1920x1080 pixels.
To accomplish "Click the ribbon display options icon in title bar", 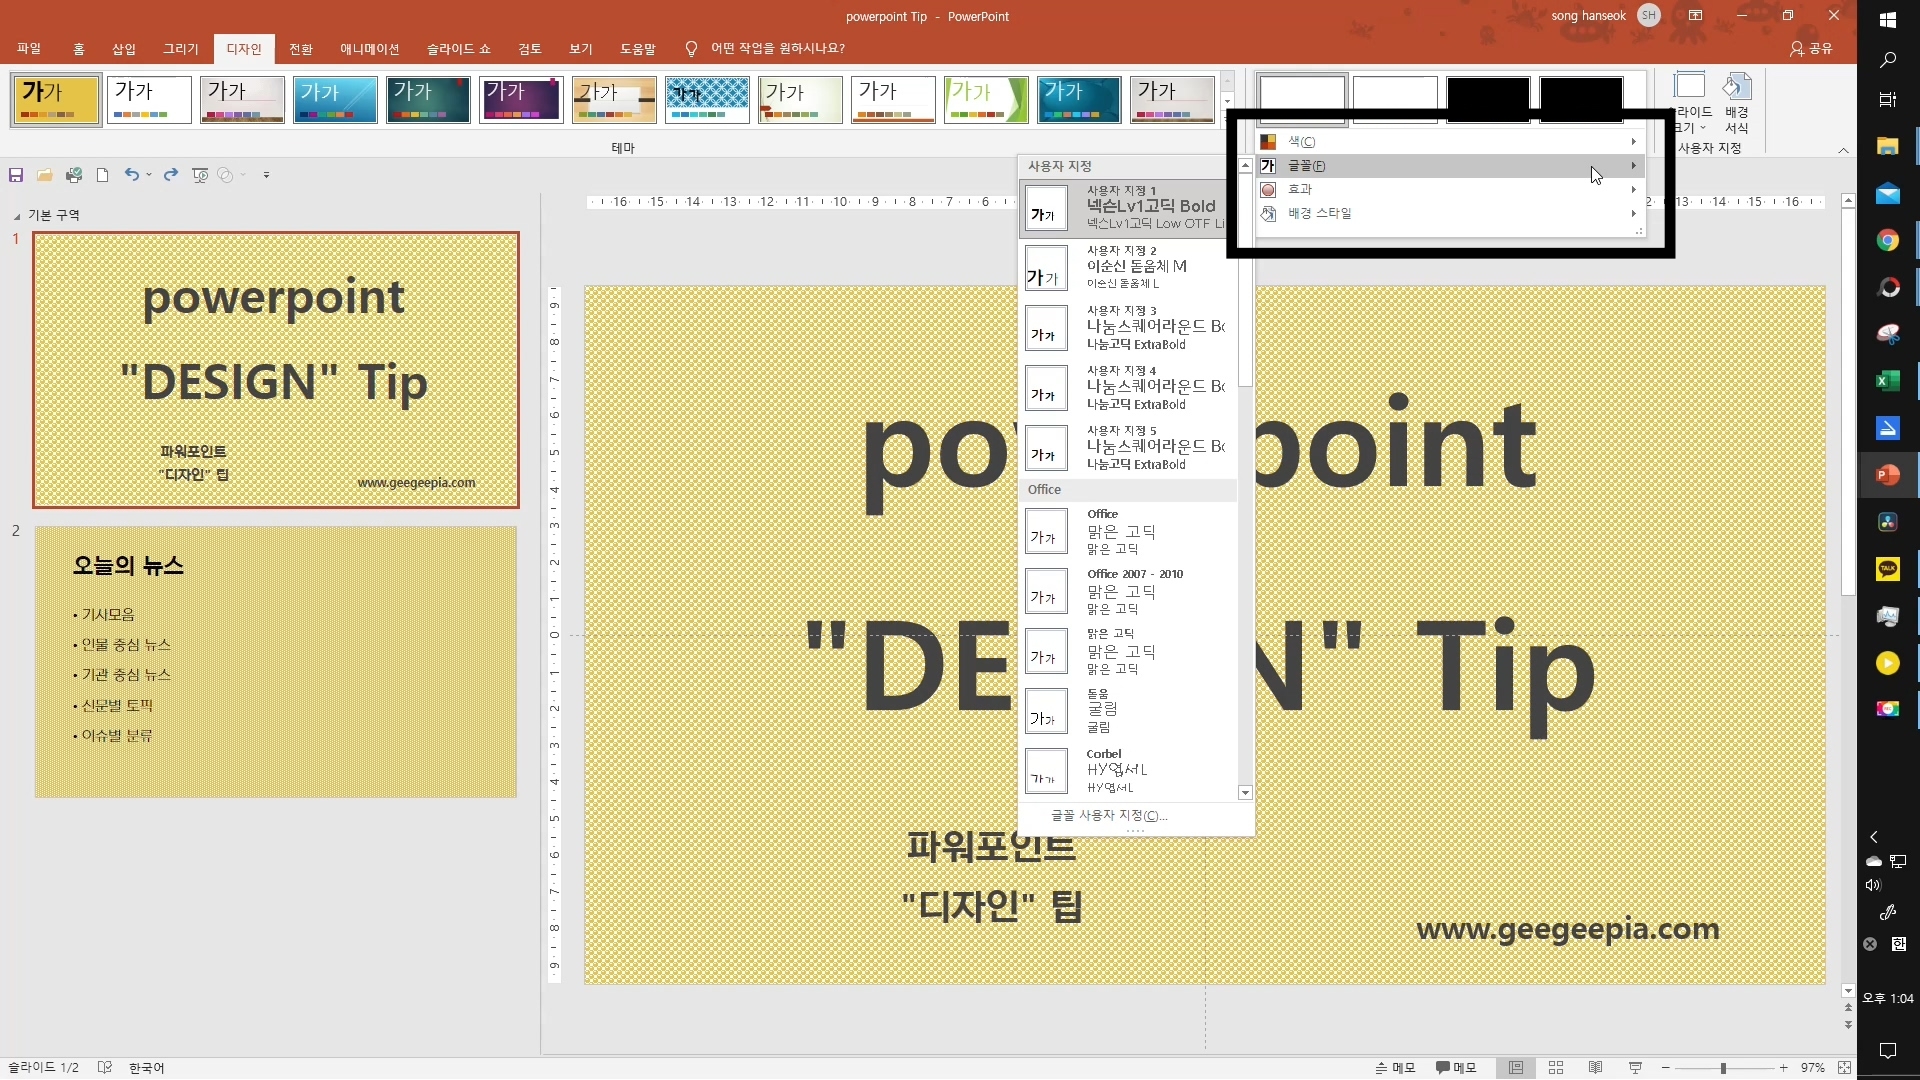I will point(1695,16).
